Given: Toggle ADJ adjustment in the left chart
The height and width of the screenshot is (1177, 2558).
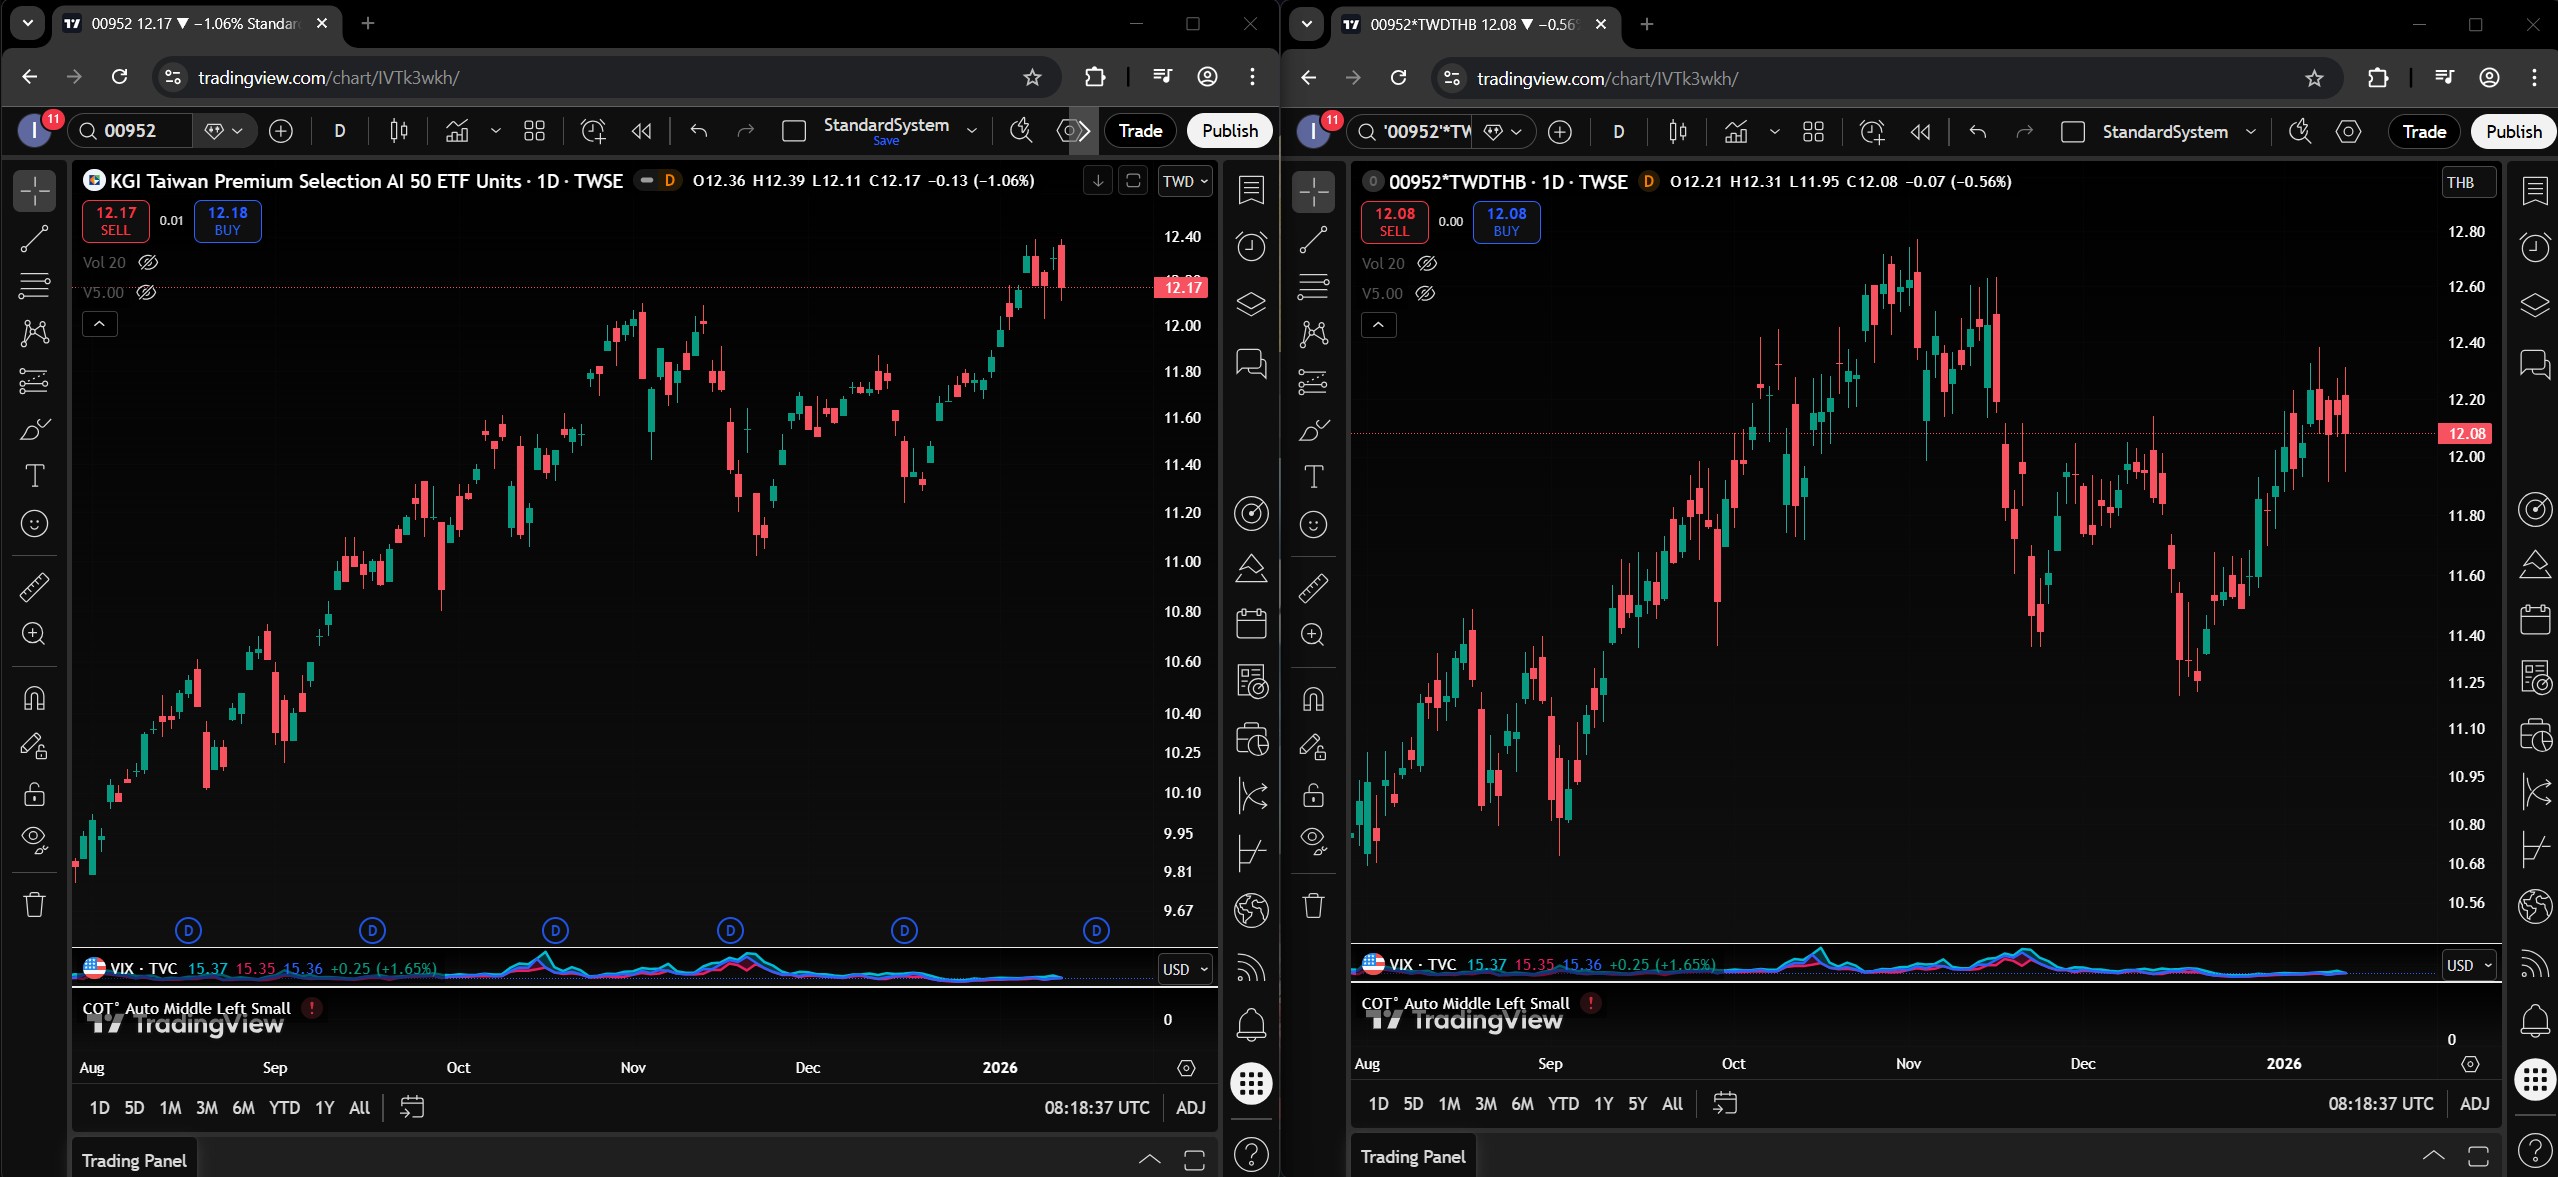Looking at the screenshot, I should click(1190, 1107).
